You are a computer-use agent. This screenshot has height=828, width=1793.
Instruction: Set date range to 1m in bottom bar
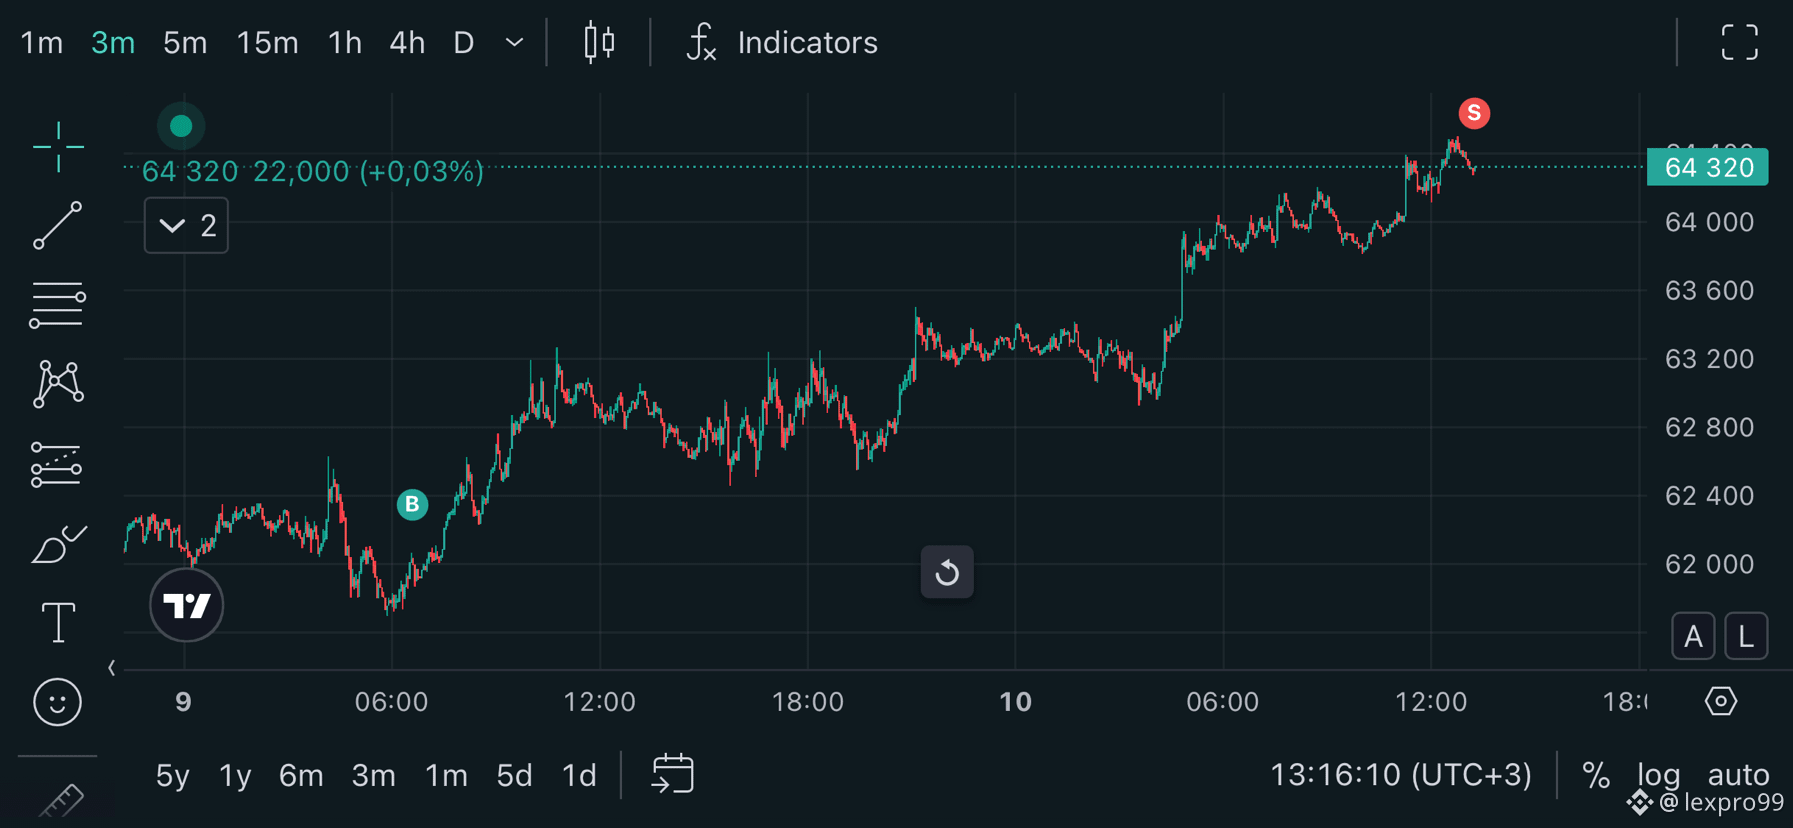tap(446, 775)
